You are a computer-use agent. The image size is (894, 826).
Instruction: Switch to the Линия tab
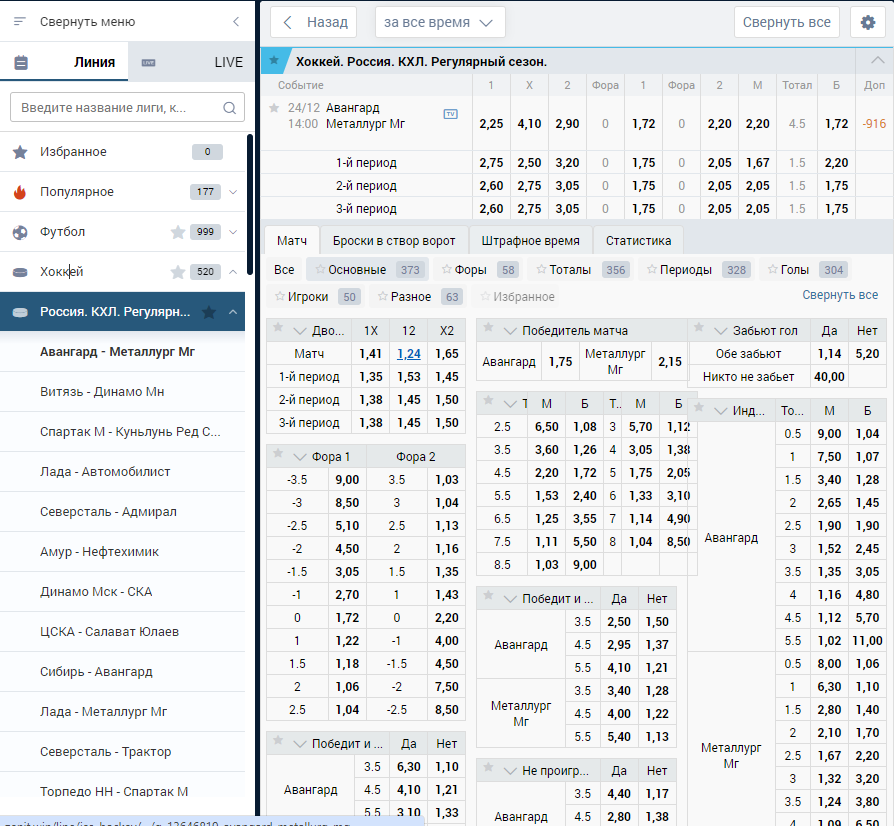coord(64,62)
